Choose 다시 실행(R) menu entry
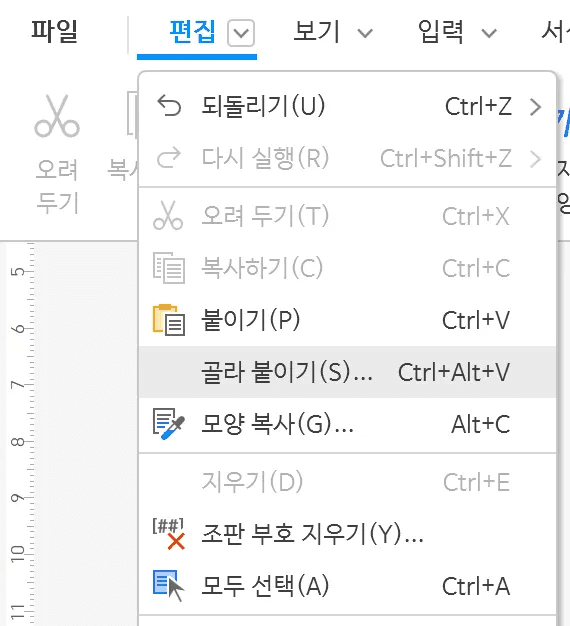The image size is (570, 626). pos(347,158)
